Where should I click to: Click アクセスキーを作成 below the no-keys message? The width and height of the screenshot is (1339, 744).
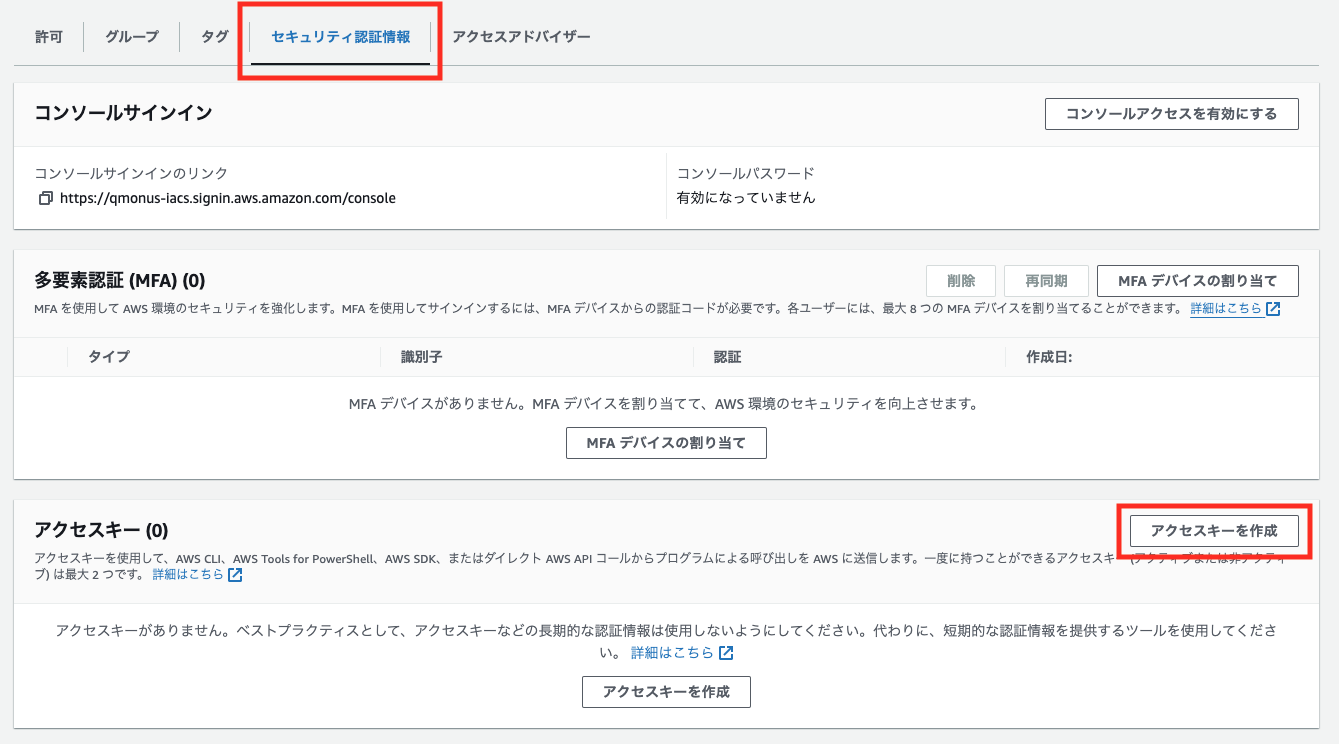[x=666, y=691]
